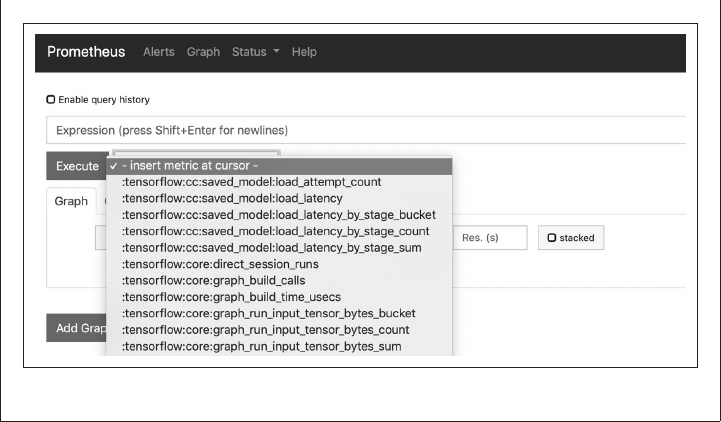Enable query history checkbox
721x422 pixels.
pyautogui.click(x=51, y=99)
